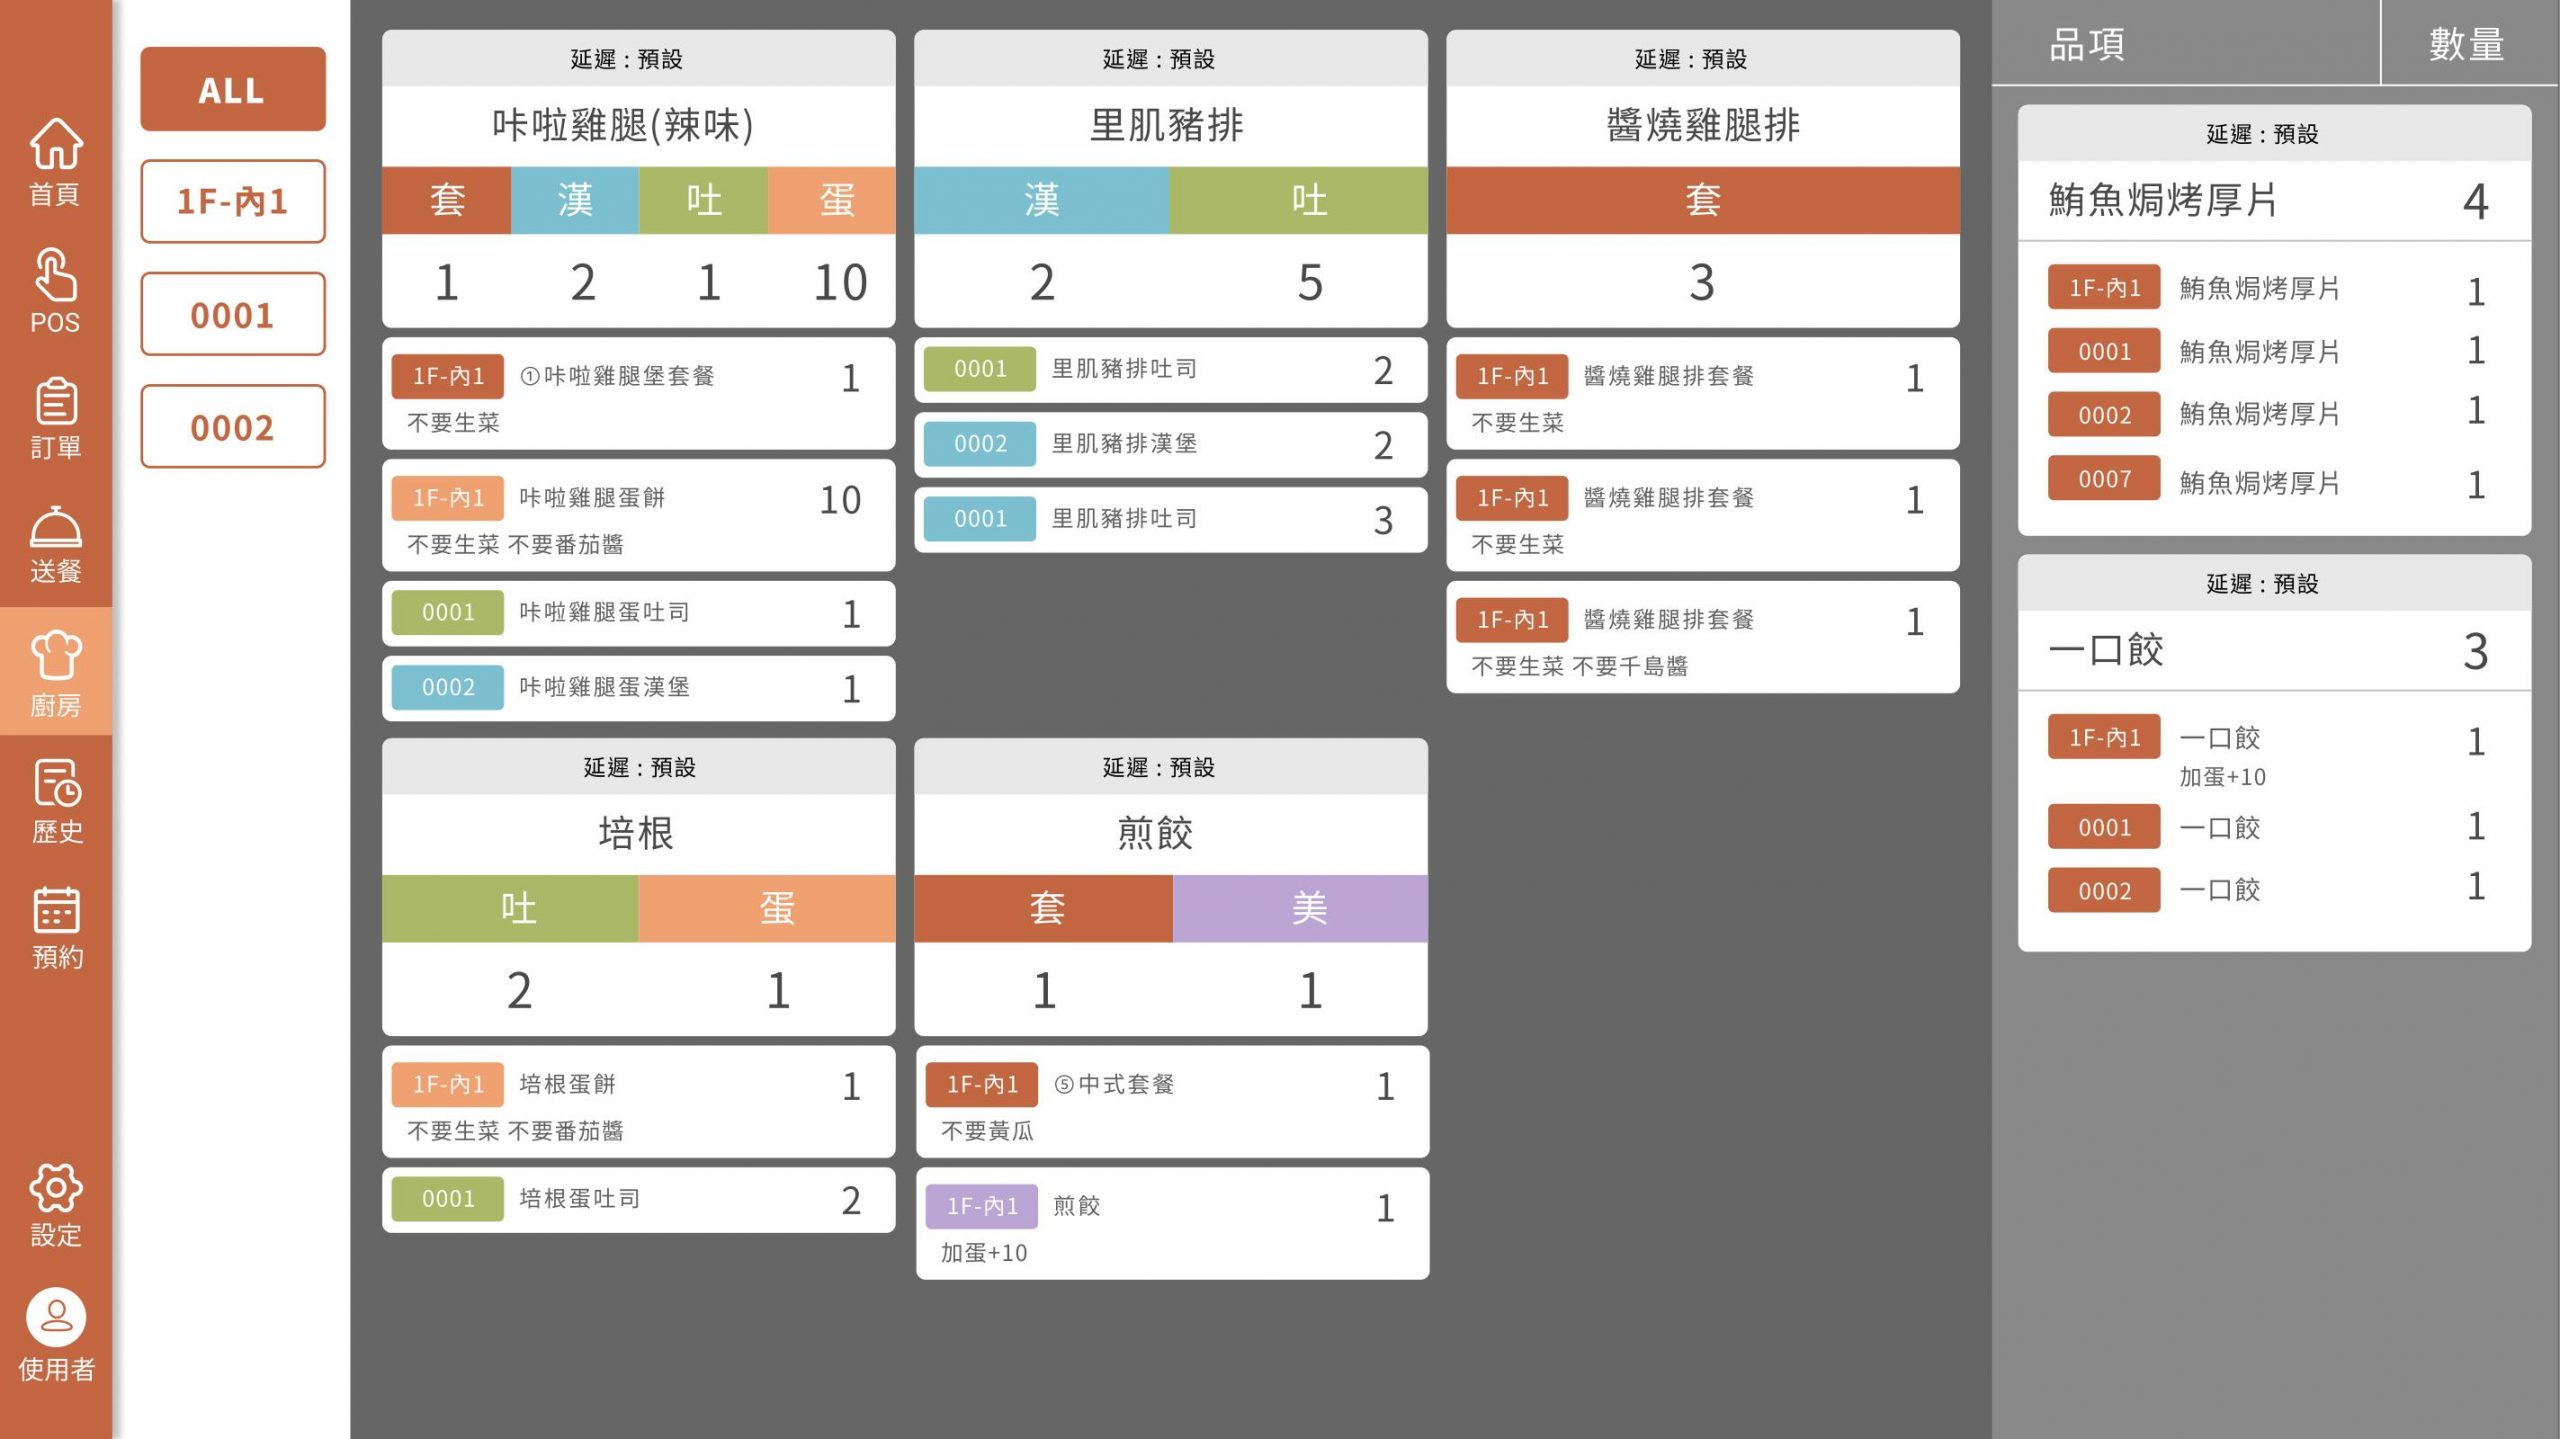Select 套 tab under 咔啦雞腿(辣味)
2560x1439 pixels.
pyautogui.click(x=446, y=200)
